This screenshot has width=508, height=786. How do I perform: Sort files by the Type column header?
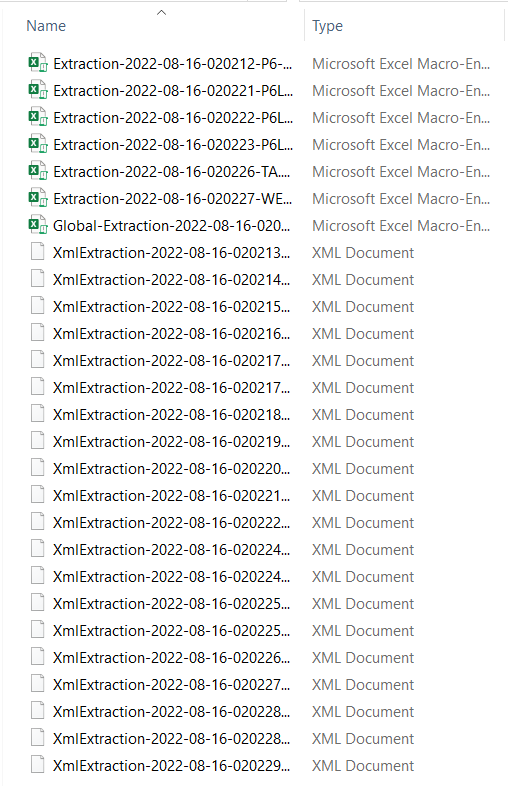point(327,26)
